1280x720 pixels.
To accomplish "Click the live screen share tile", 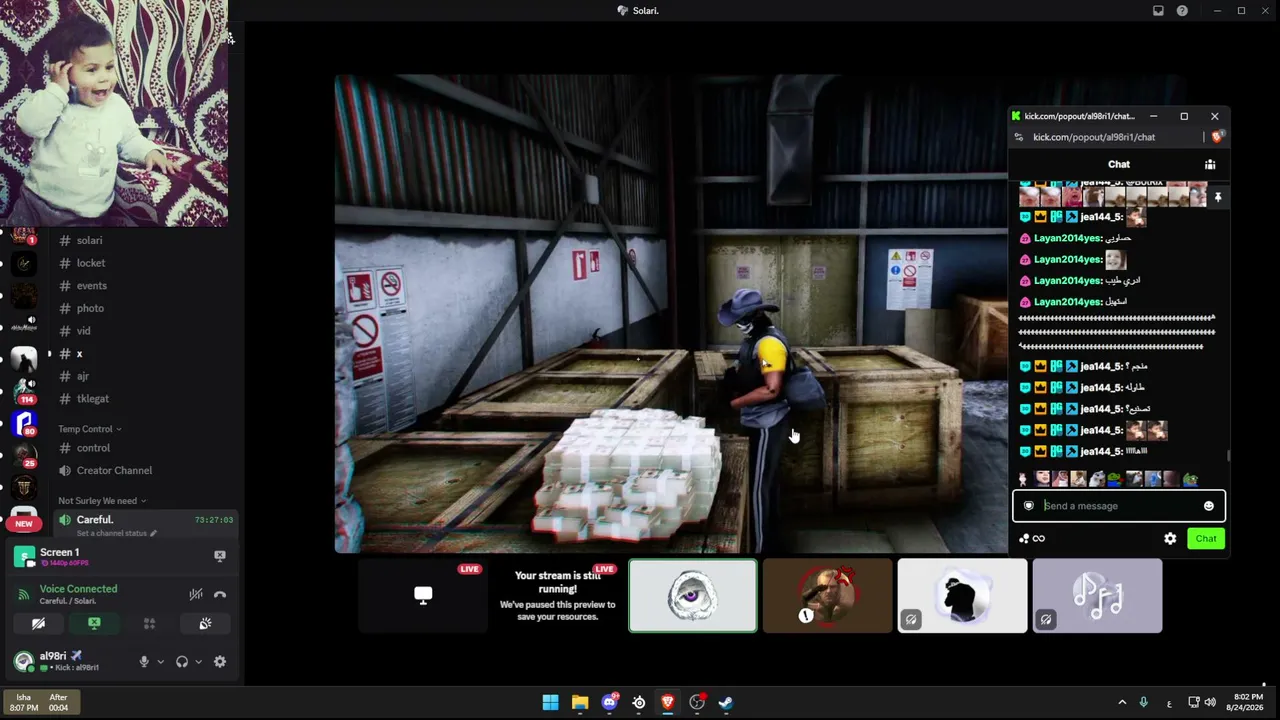I will (x=423, y=596).
